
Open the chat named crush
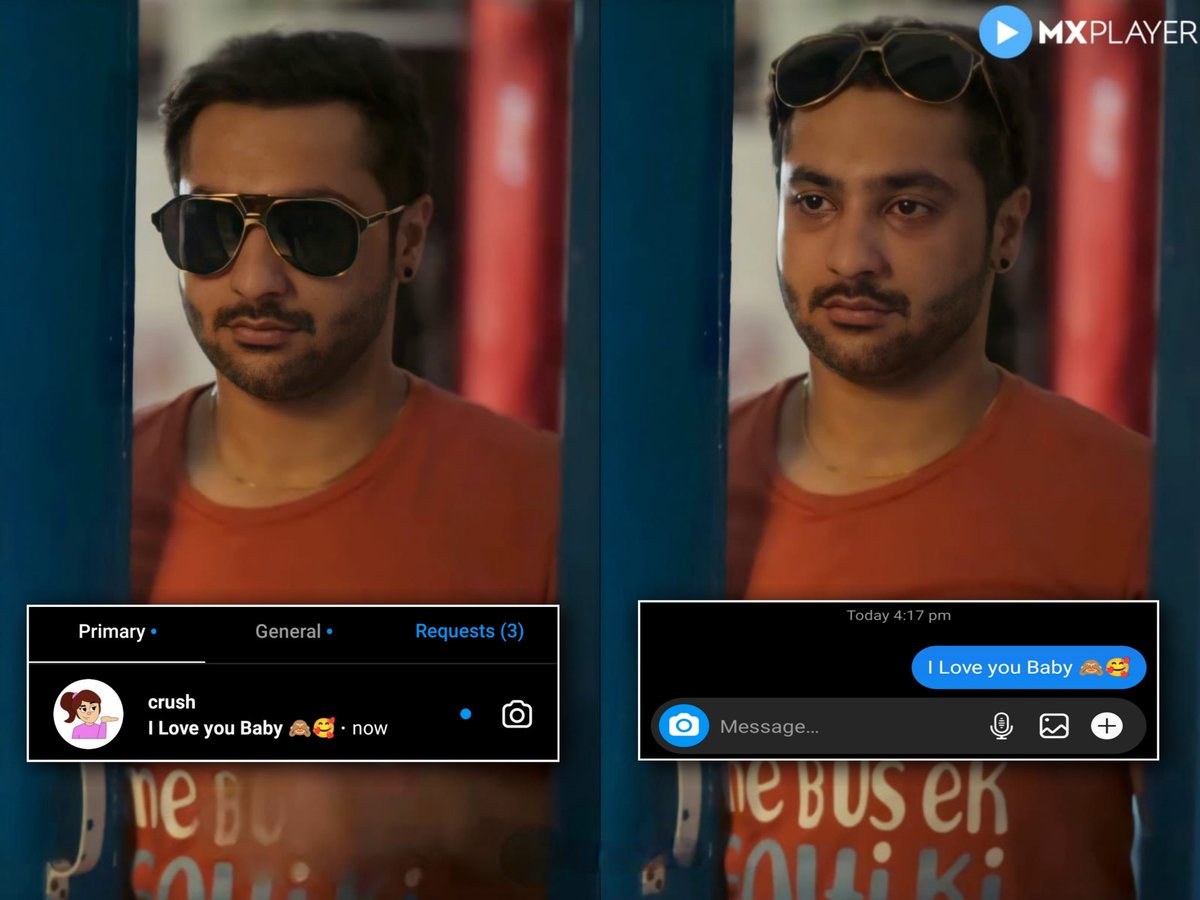(x=293, y=714)
